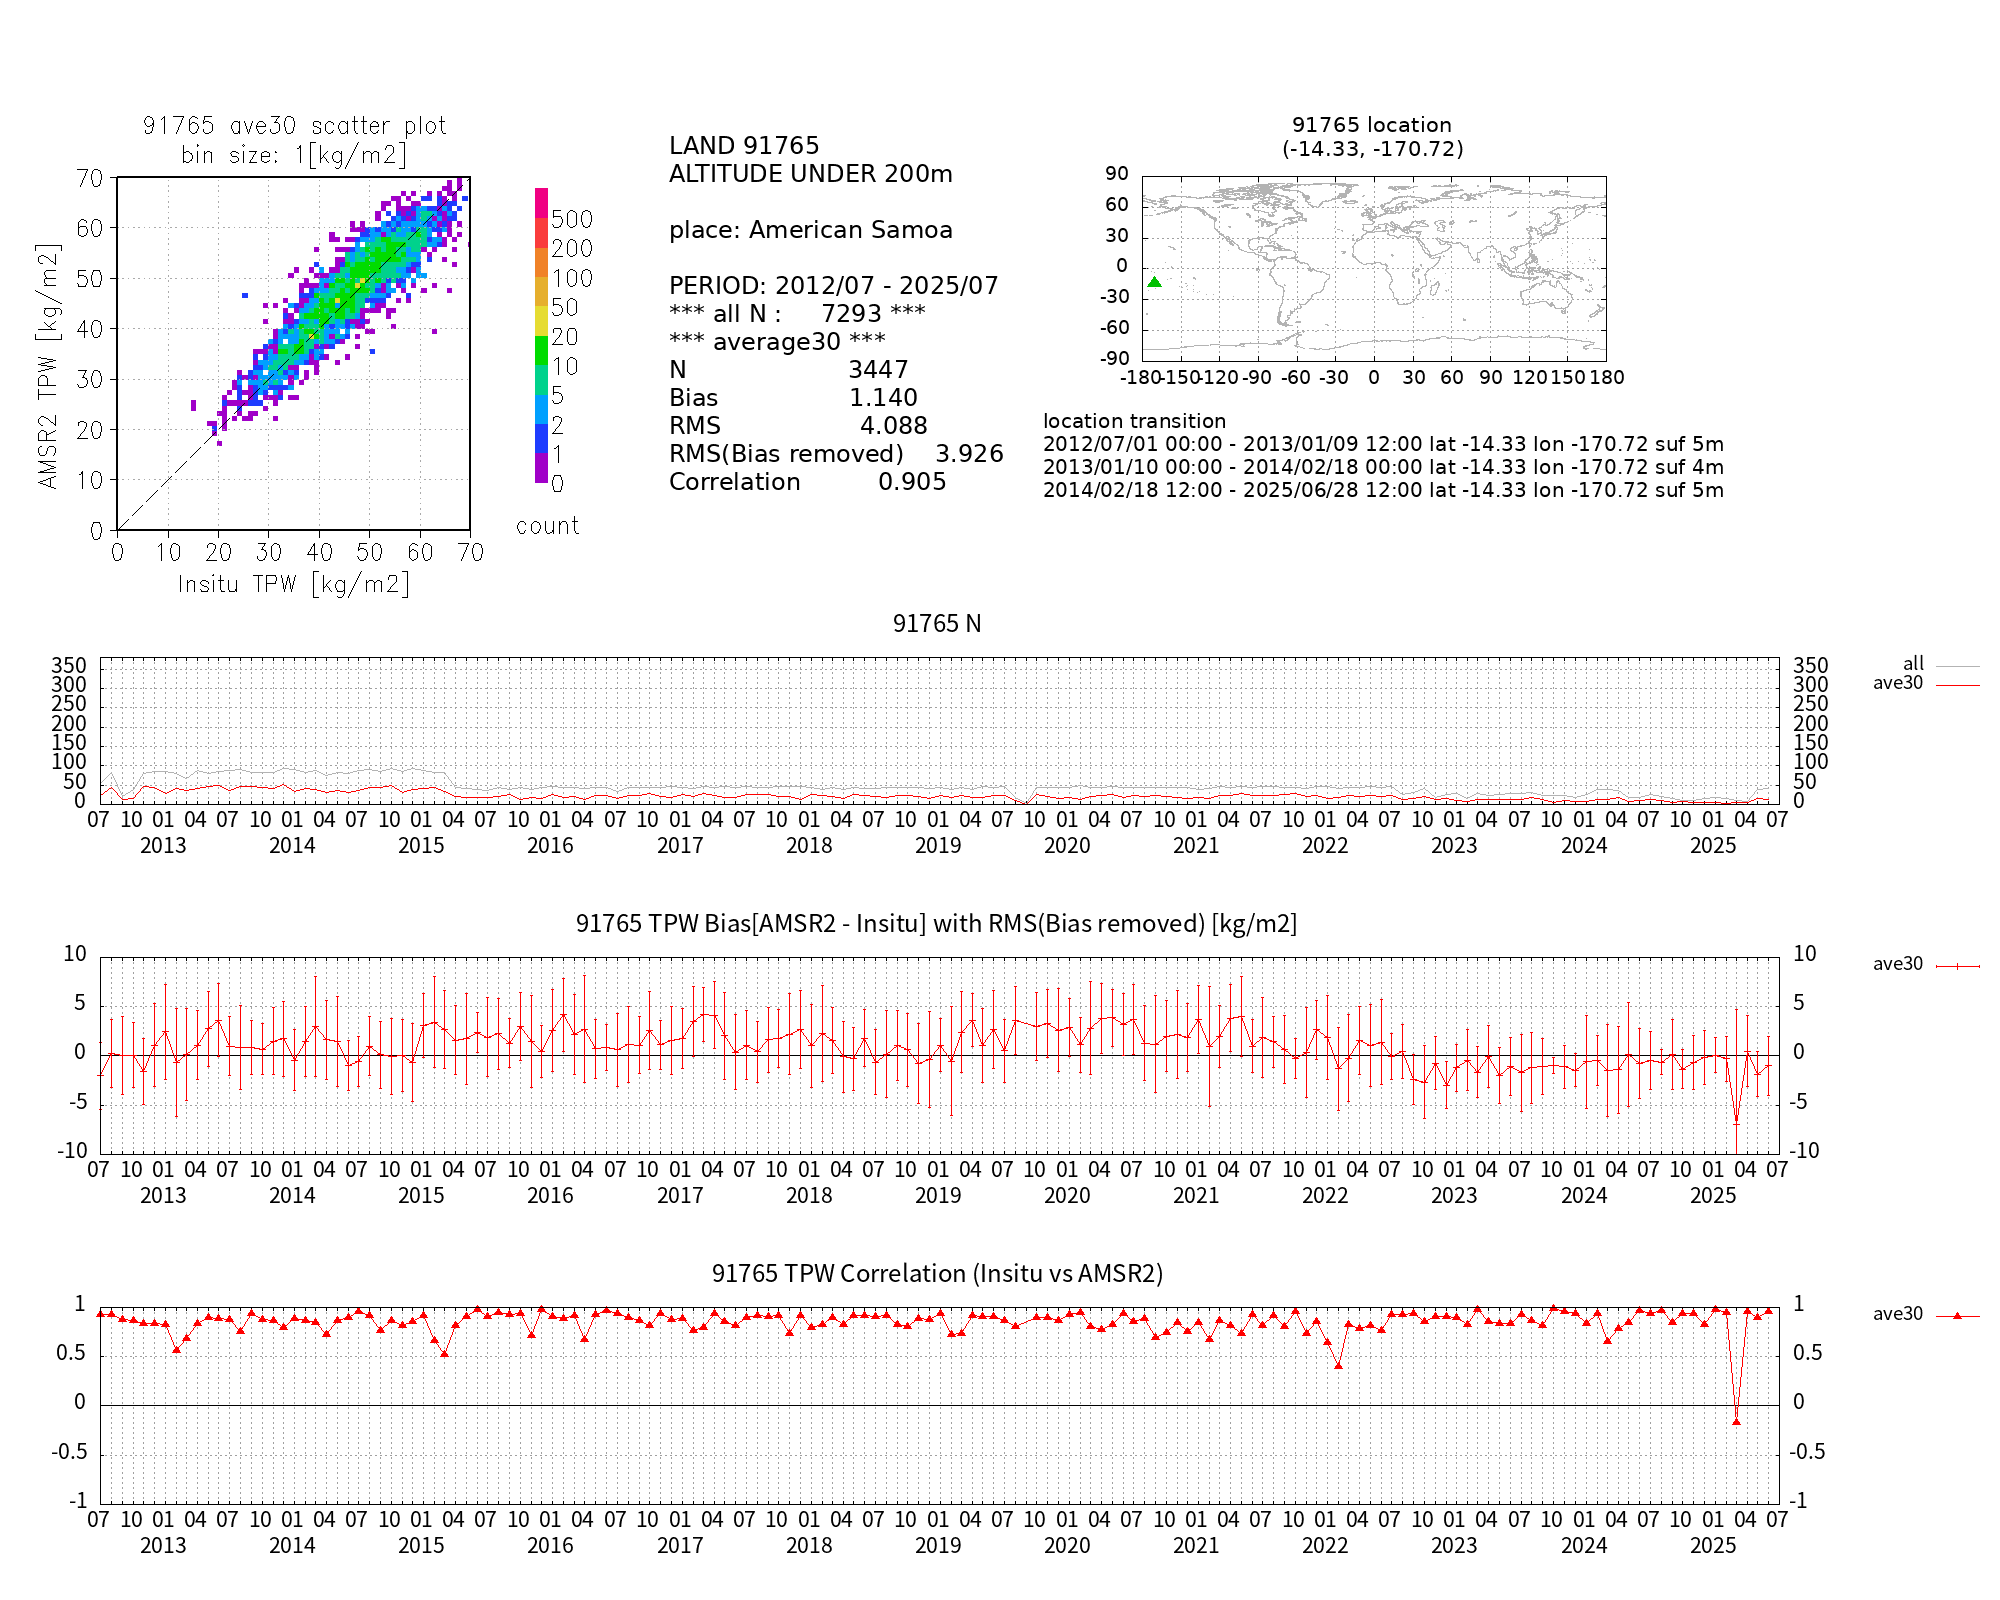Click the coordinates '(-14.33, -170.72)'
This screenshot has height=1600, width=2000.
click(x=1373, y=149)
